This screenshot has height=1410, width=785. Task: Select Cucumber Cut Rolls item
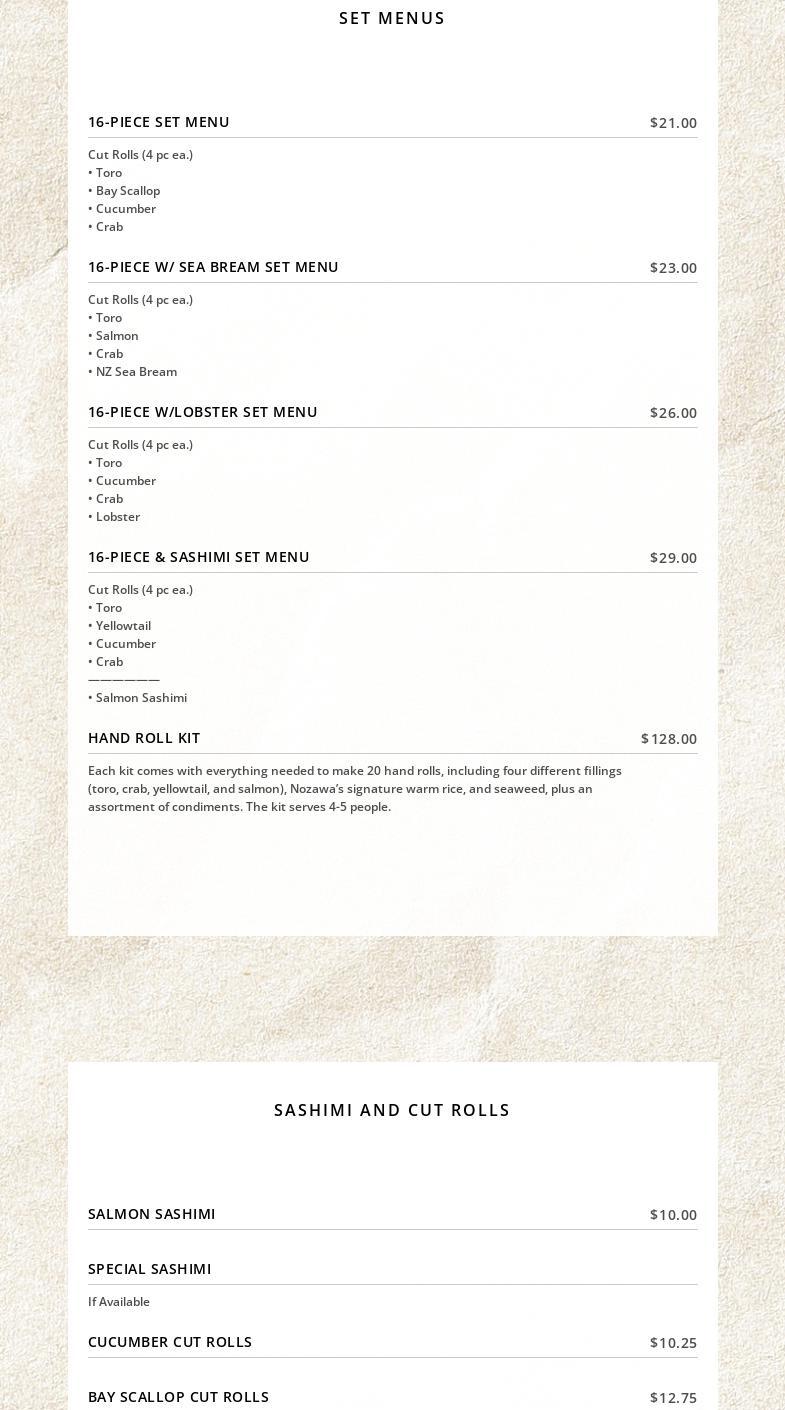[x=170, y=1342]
